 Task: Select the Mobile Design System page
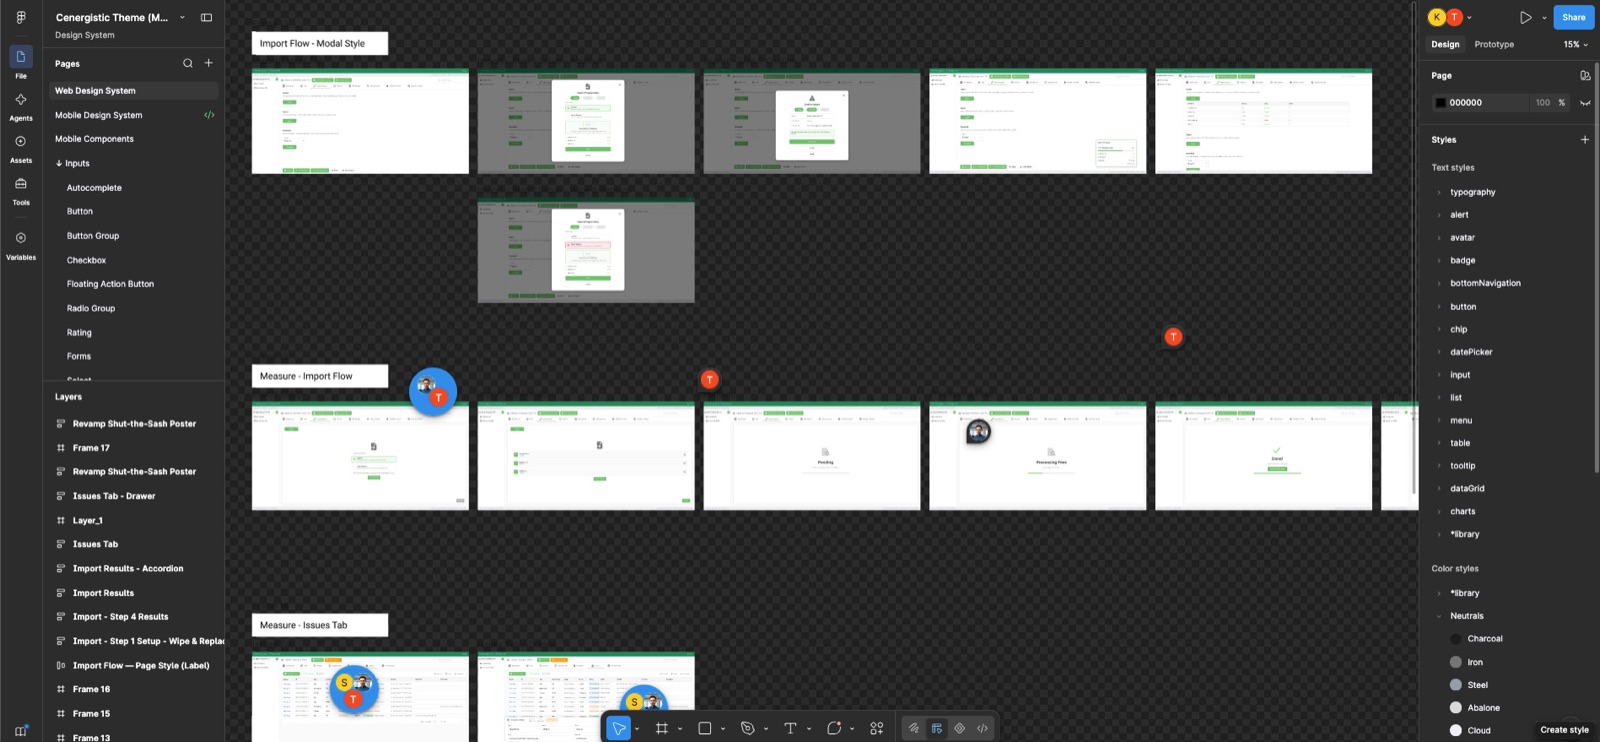click(98, 115)
